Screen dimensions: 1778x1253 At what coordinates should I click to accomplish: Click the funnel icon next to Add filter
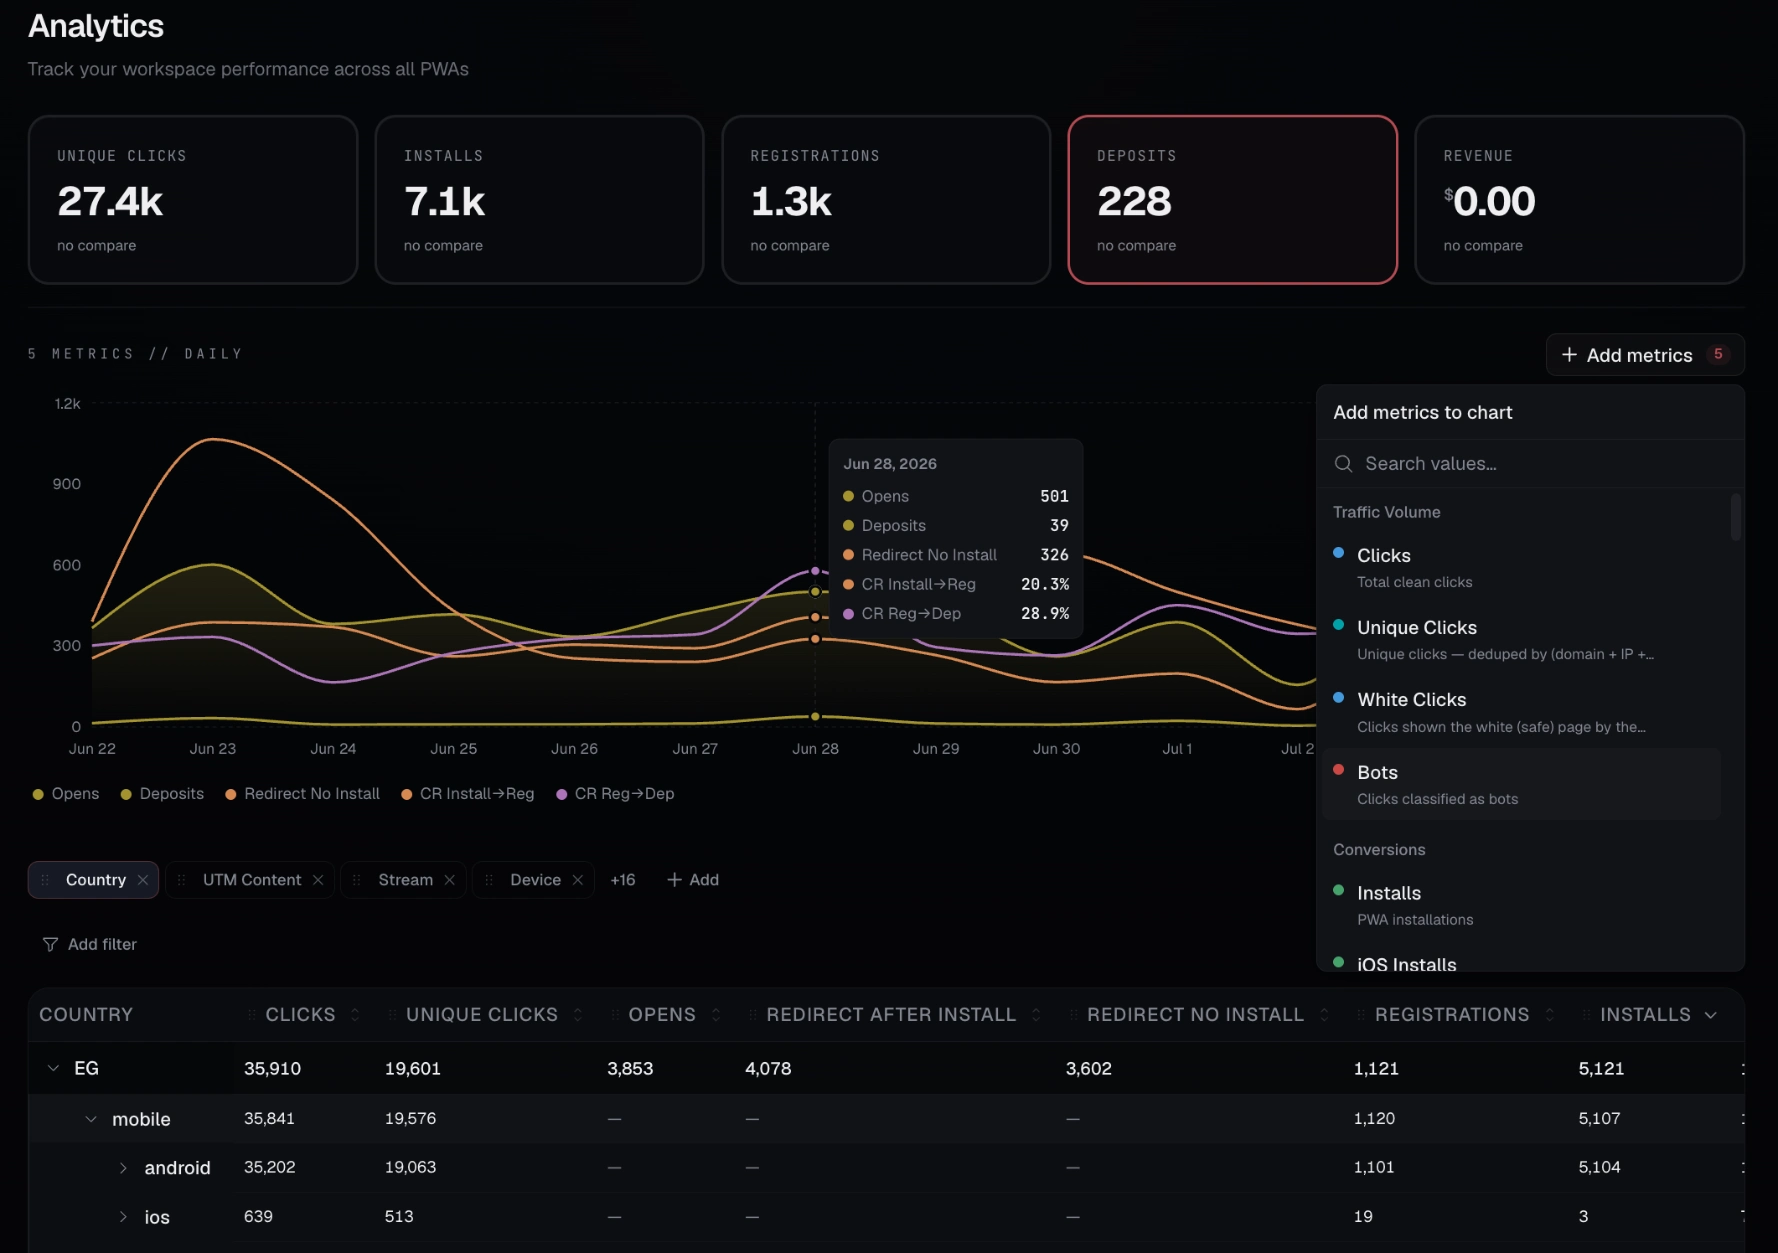[x=50, y=945]
